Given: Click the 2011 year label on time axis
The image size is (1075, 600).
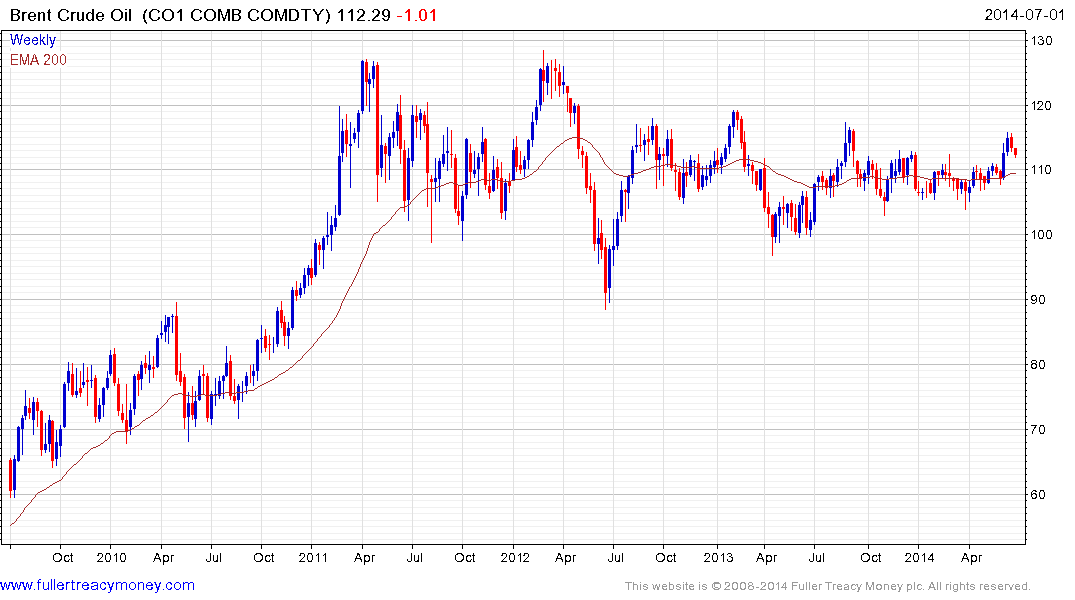Looking at the screenshot, I should click(x=313, y=557).
